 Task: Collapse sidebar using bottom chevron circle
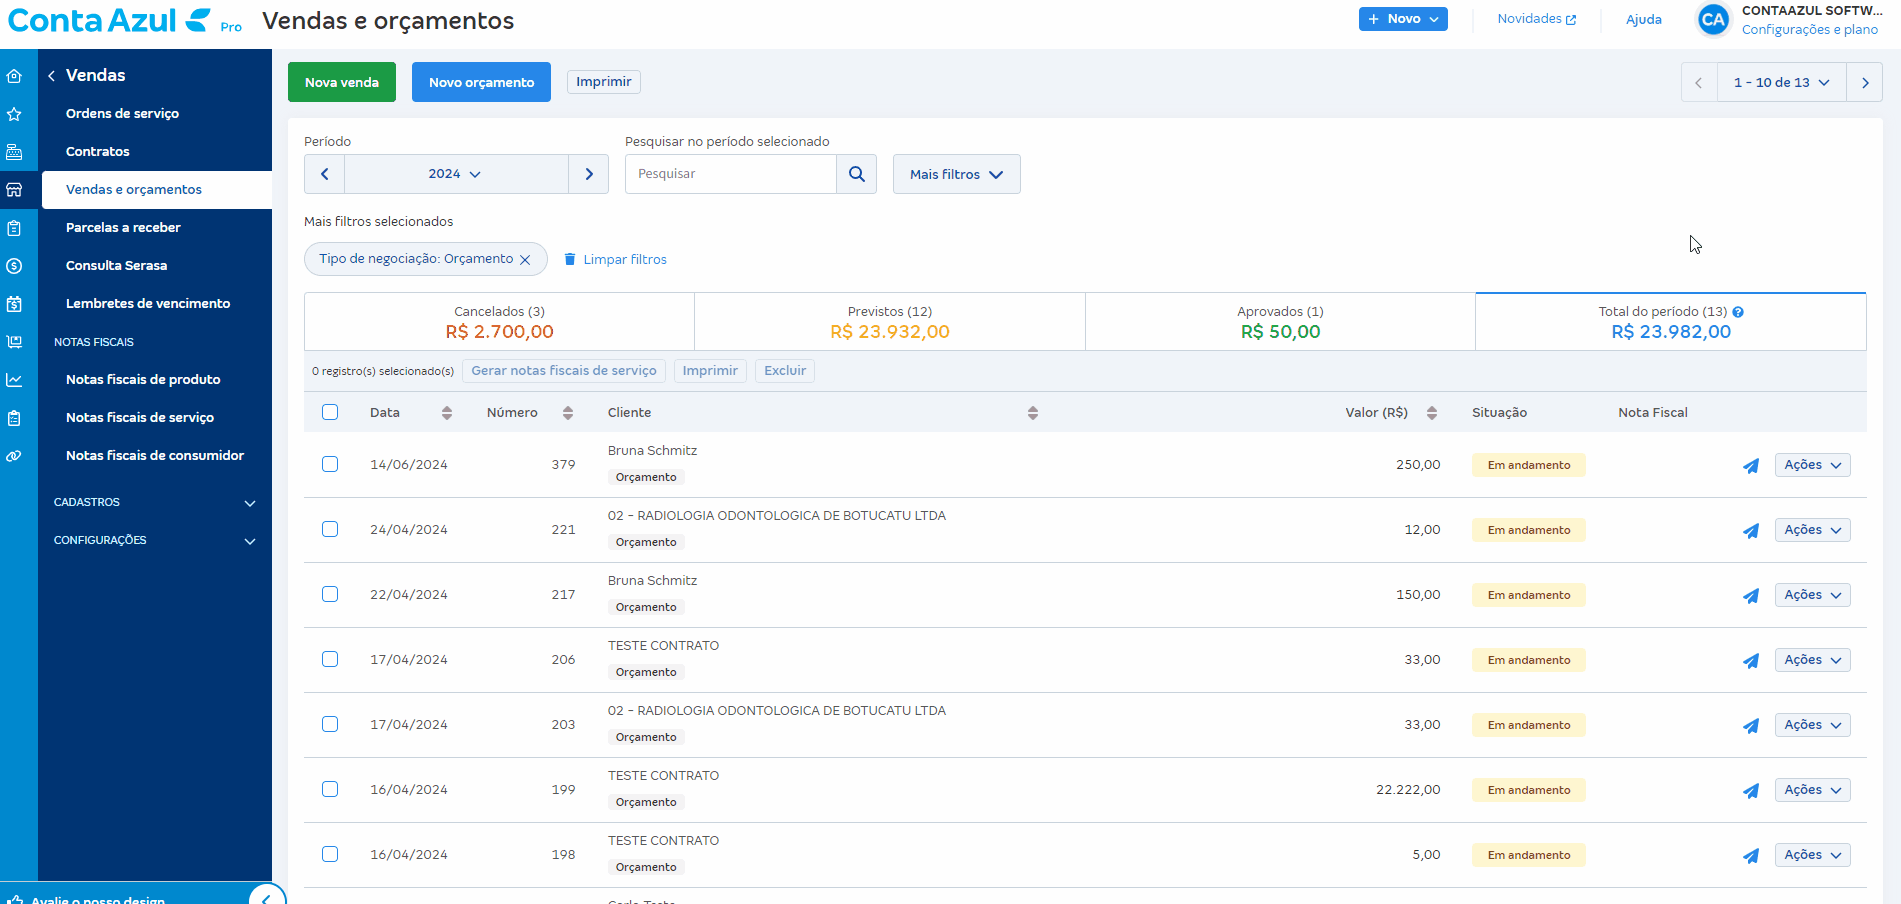coord(267,897)
